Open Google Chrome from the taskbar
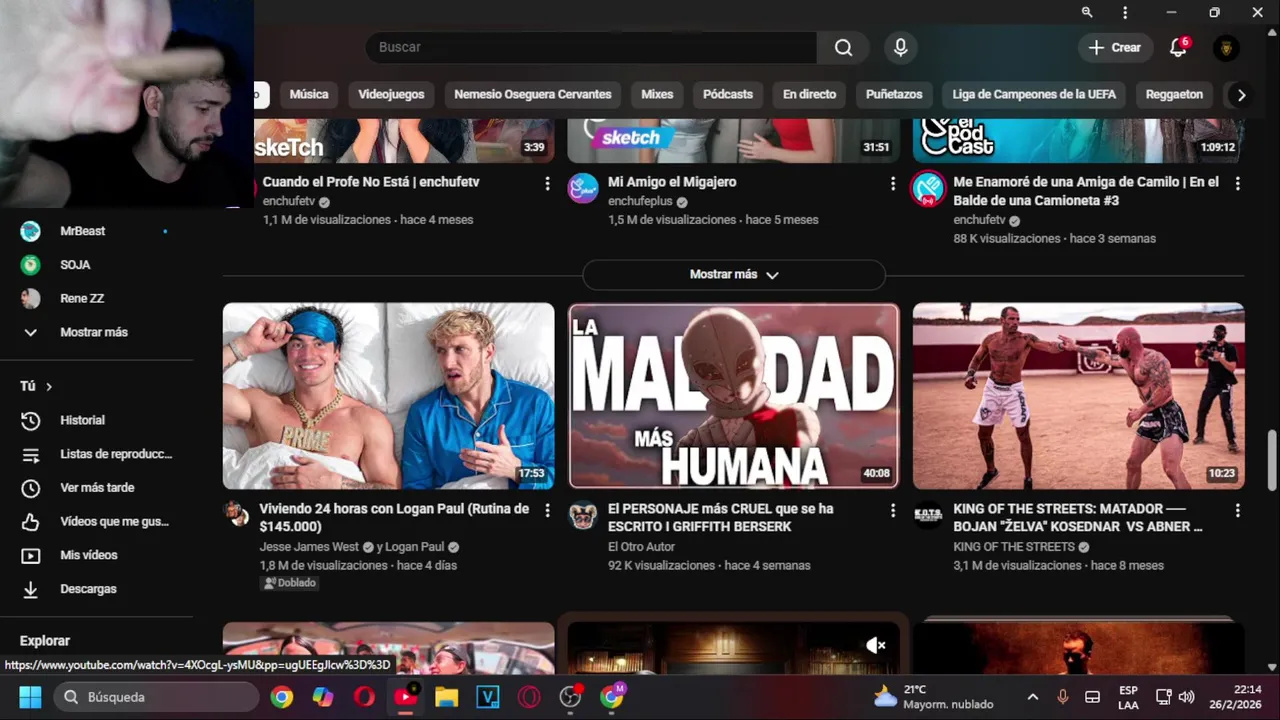Image resolution: width=1280 pixels, height=720 pixels. pyautogui.click(x=282, y=697)
